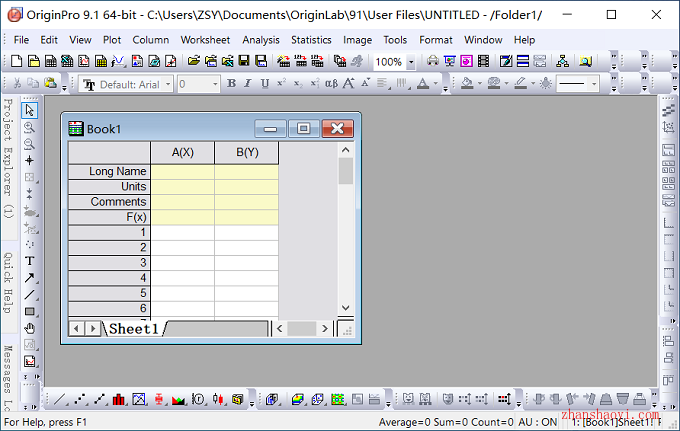Toggle Greek alpha-beta text
The height and width of the screenshot is (431, 680).
[332, 83]
